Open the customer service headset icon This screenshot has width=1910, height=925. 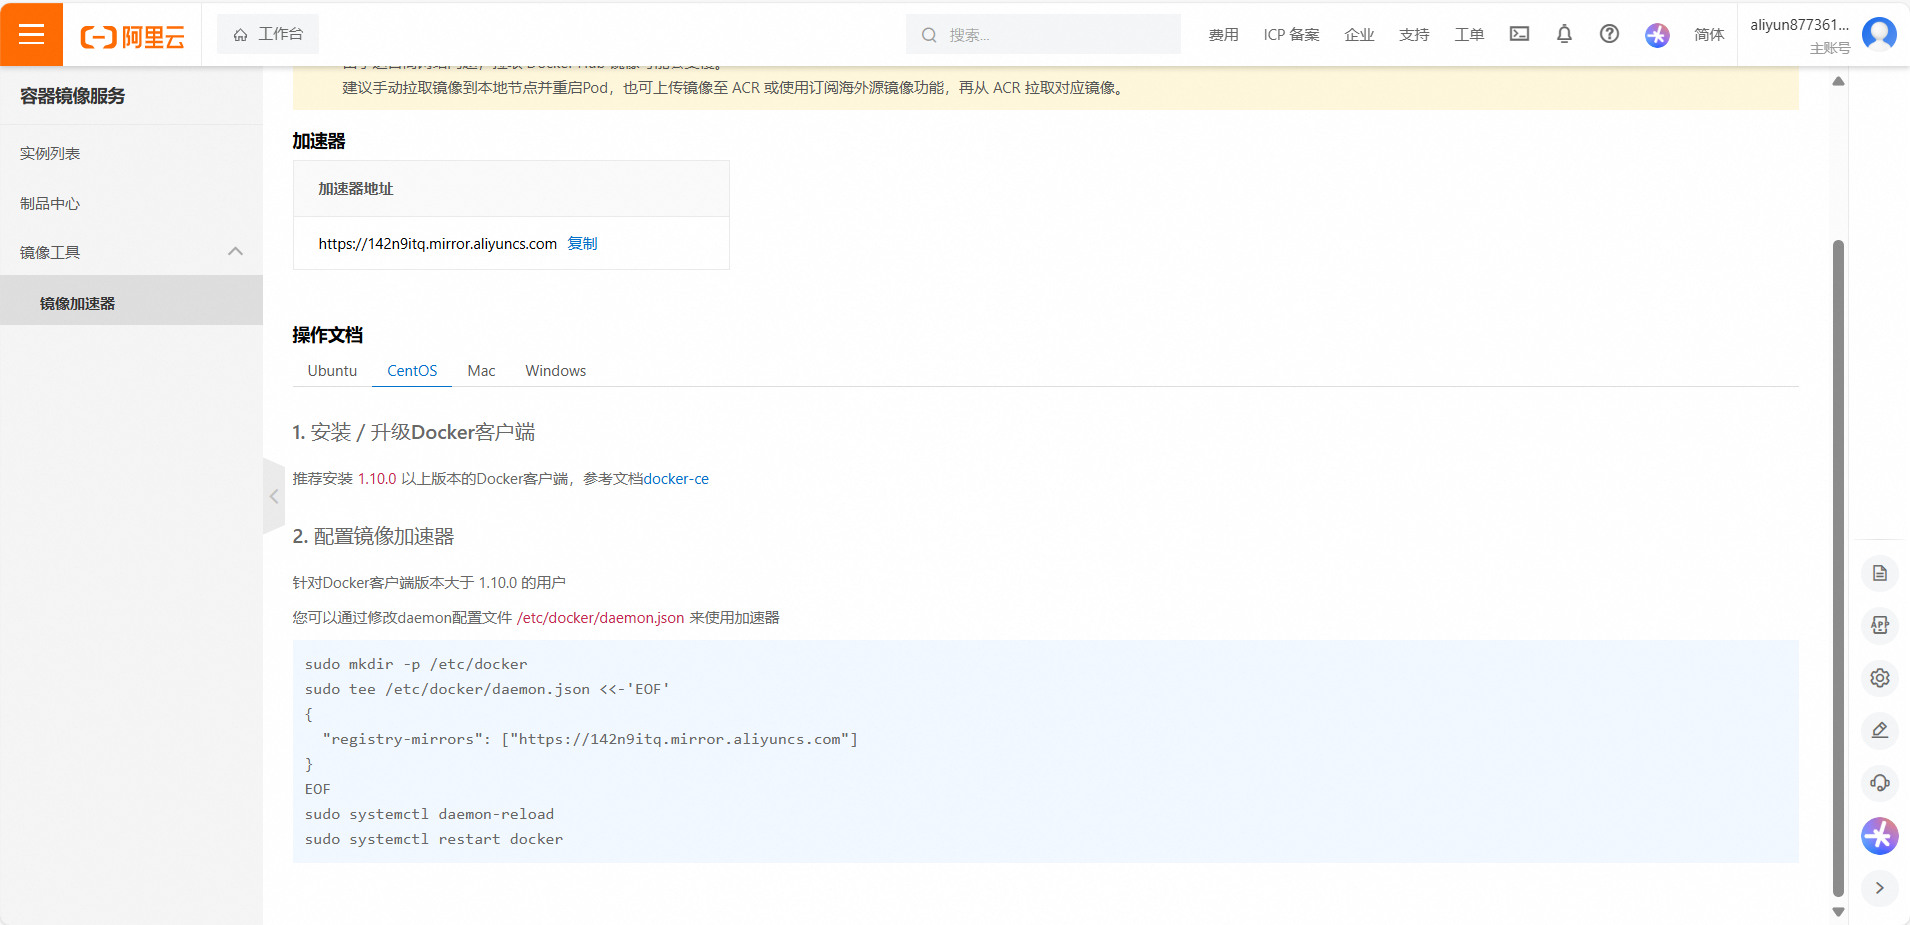[1880, 783]
